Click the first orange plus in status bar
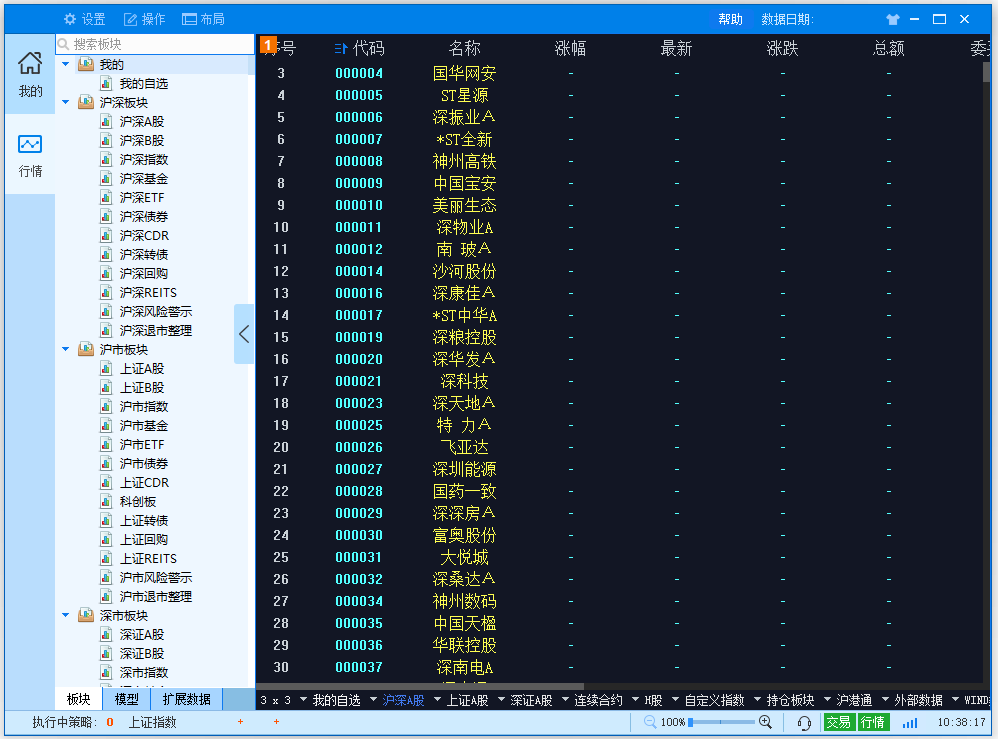The image size is (998, 739). coord(240,722)
